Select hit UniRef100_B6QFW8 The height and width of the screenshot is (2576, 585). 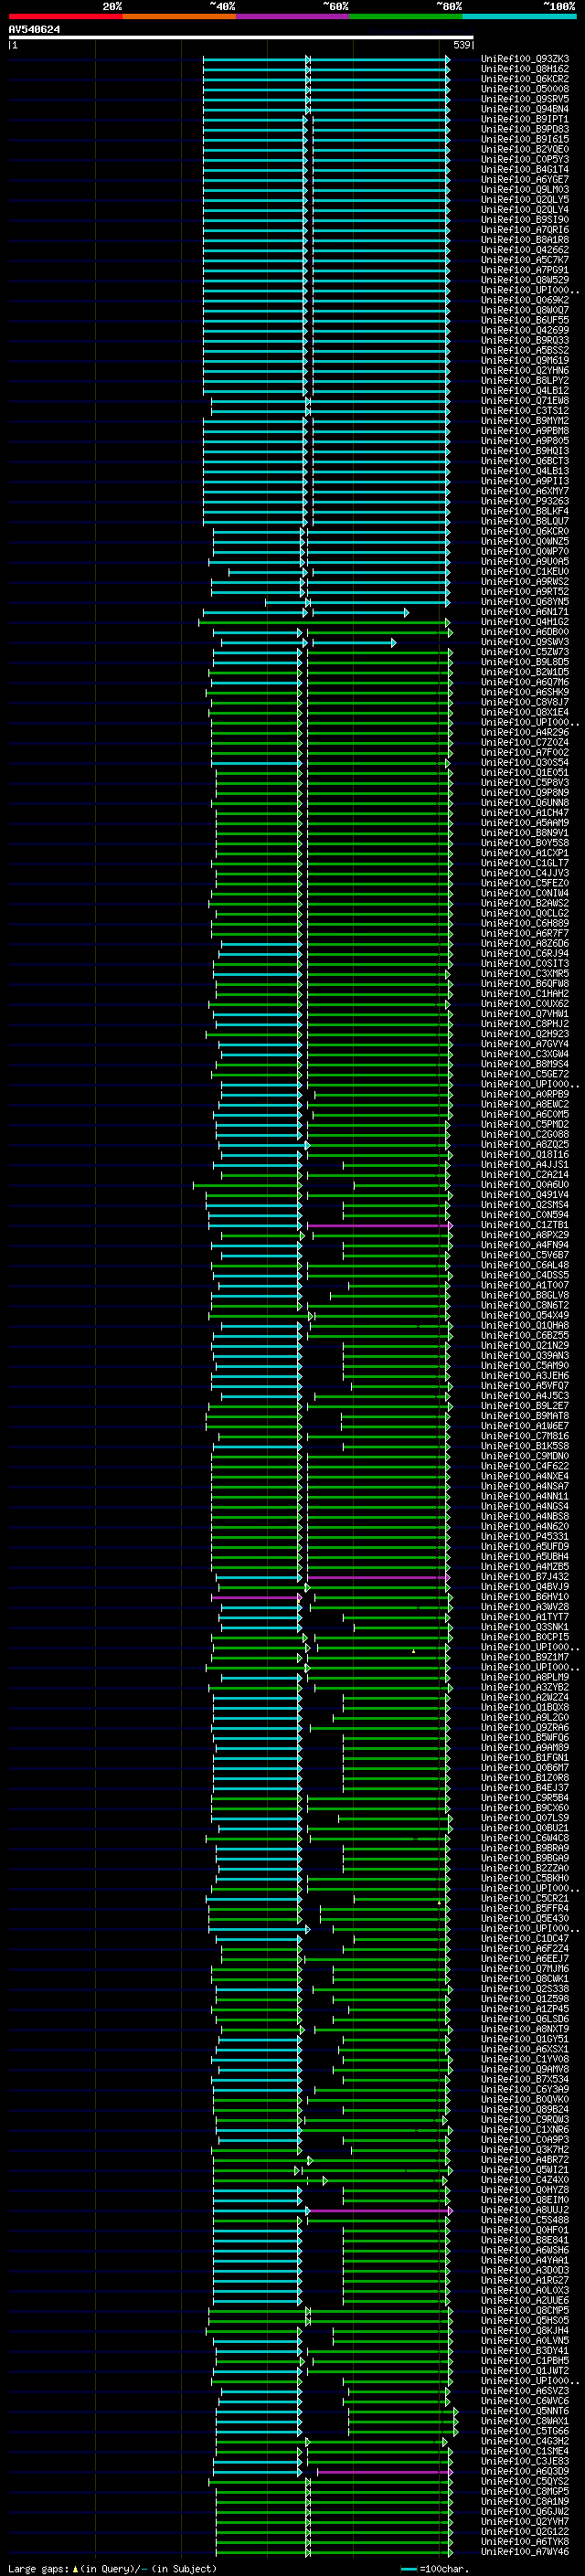coord(525,984)
